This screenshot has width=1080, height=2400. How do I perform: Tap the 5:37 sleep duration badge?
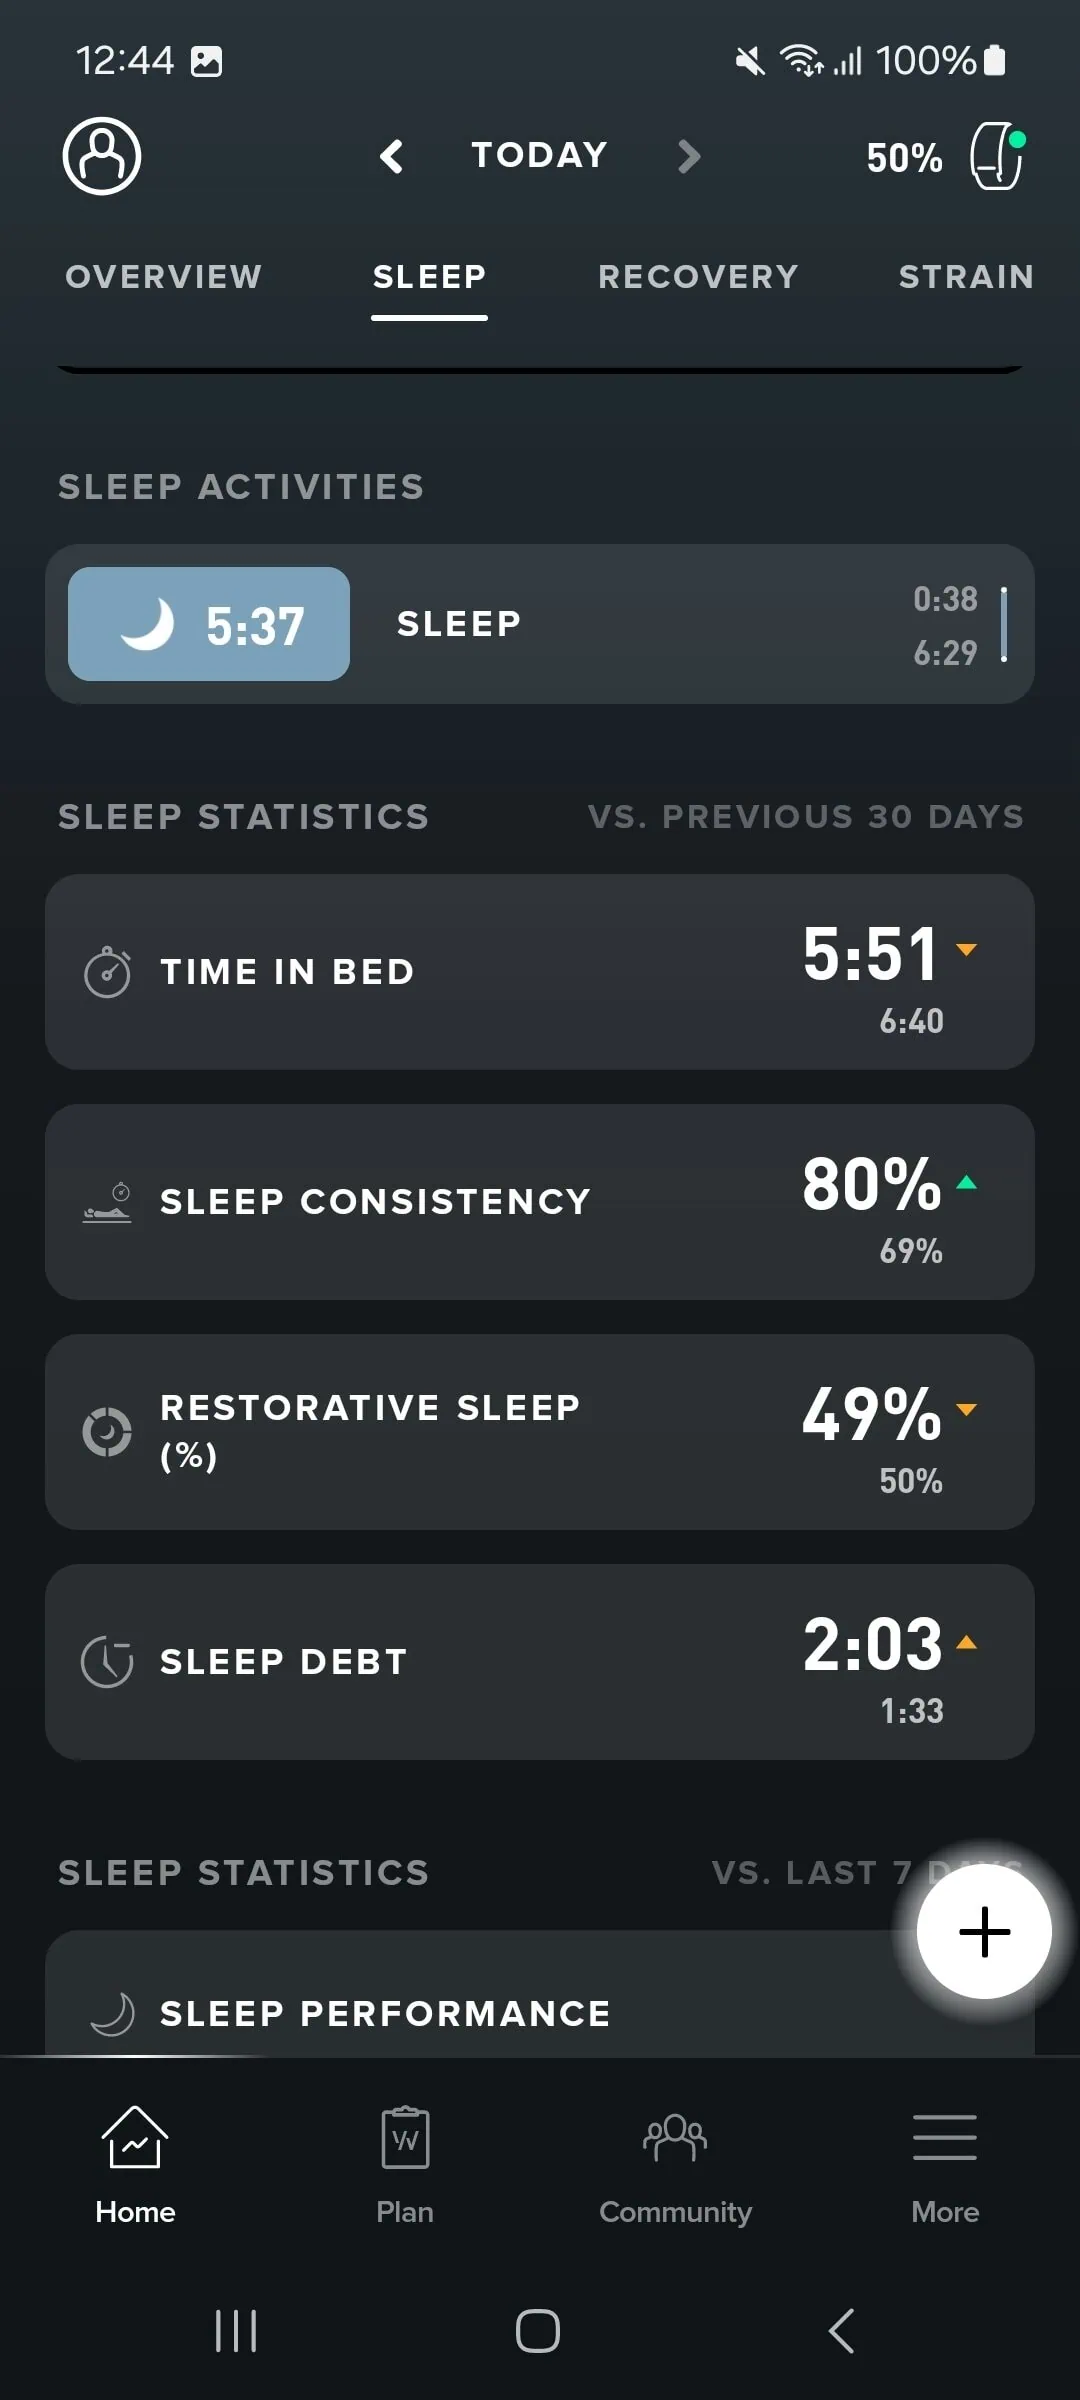[x=209, y=624]
